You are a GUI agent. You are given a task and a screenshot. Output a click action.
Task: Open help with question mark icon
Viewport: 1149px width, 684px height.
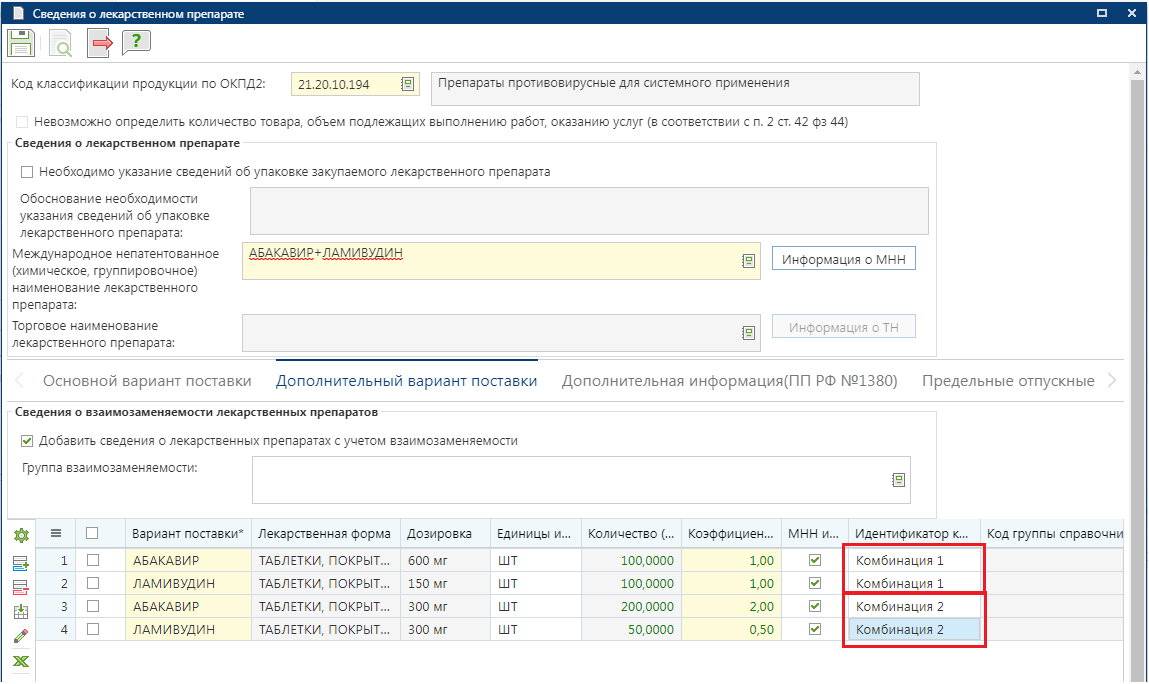[x=136, y=43]
